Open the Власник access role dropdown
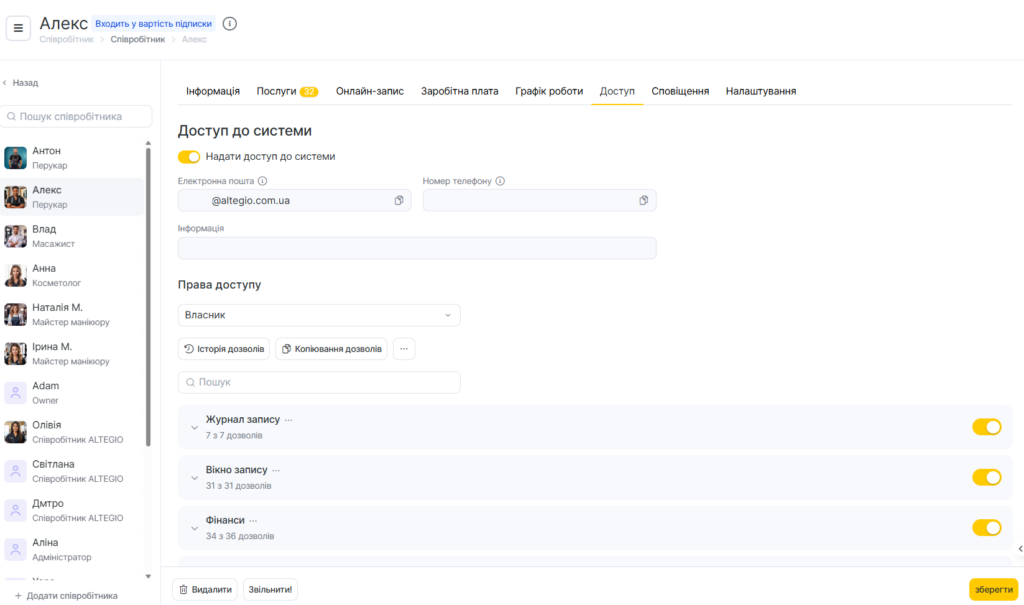Image resolution: width=1024 pixels, height=605 pixels. [319, 315]
